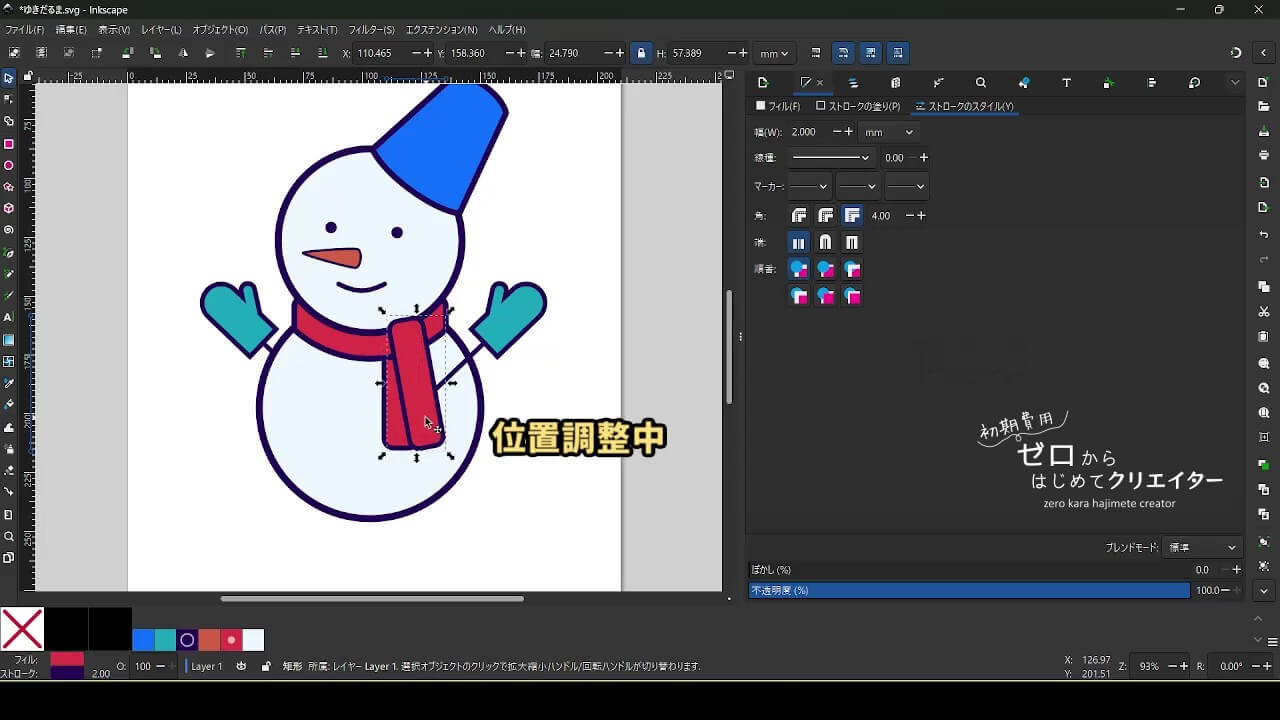Select the Text tool in the toolbox
Viewport: 1280px width, 720px height.
point(9,317)
